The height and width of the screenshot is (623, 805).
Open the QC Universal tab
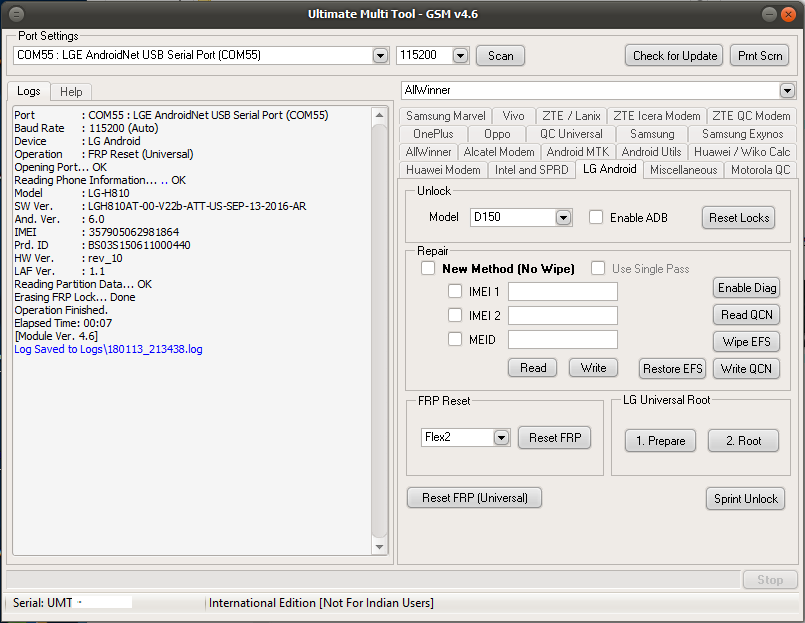coord(571,134)
